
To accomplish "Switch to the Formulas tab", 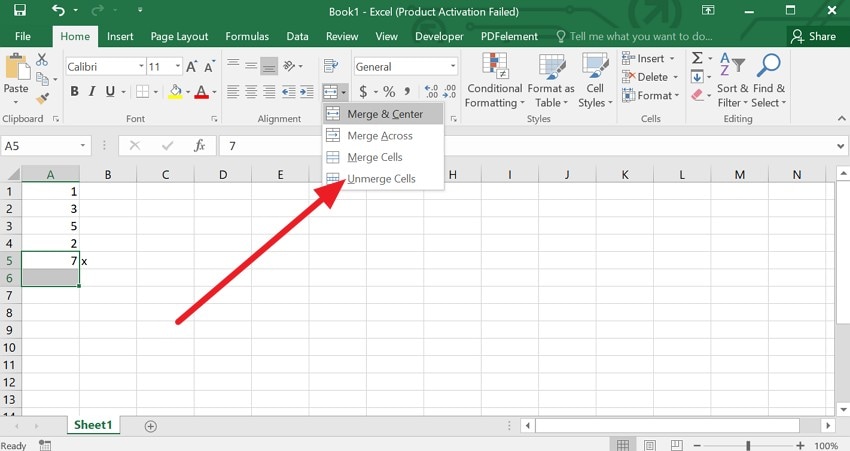I will pos(247,36).
